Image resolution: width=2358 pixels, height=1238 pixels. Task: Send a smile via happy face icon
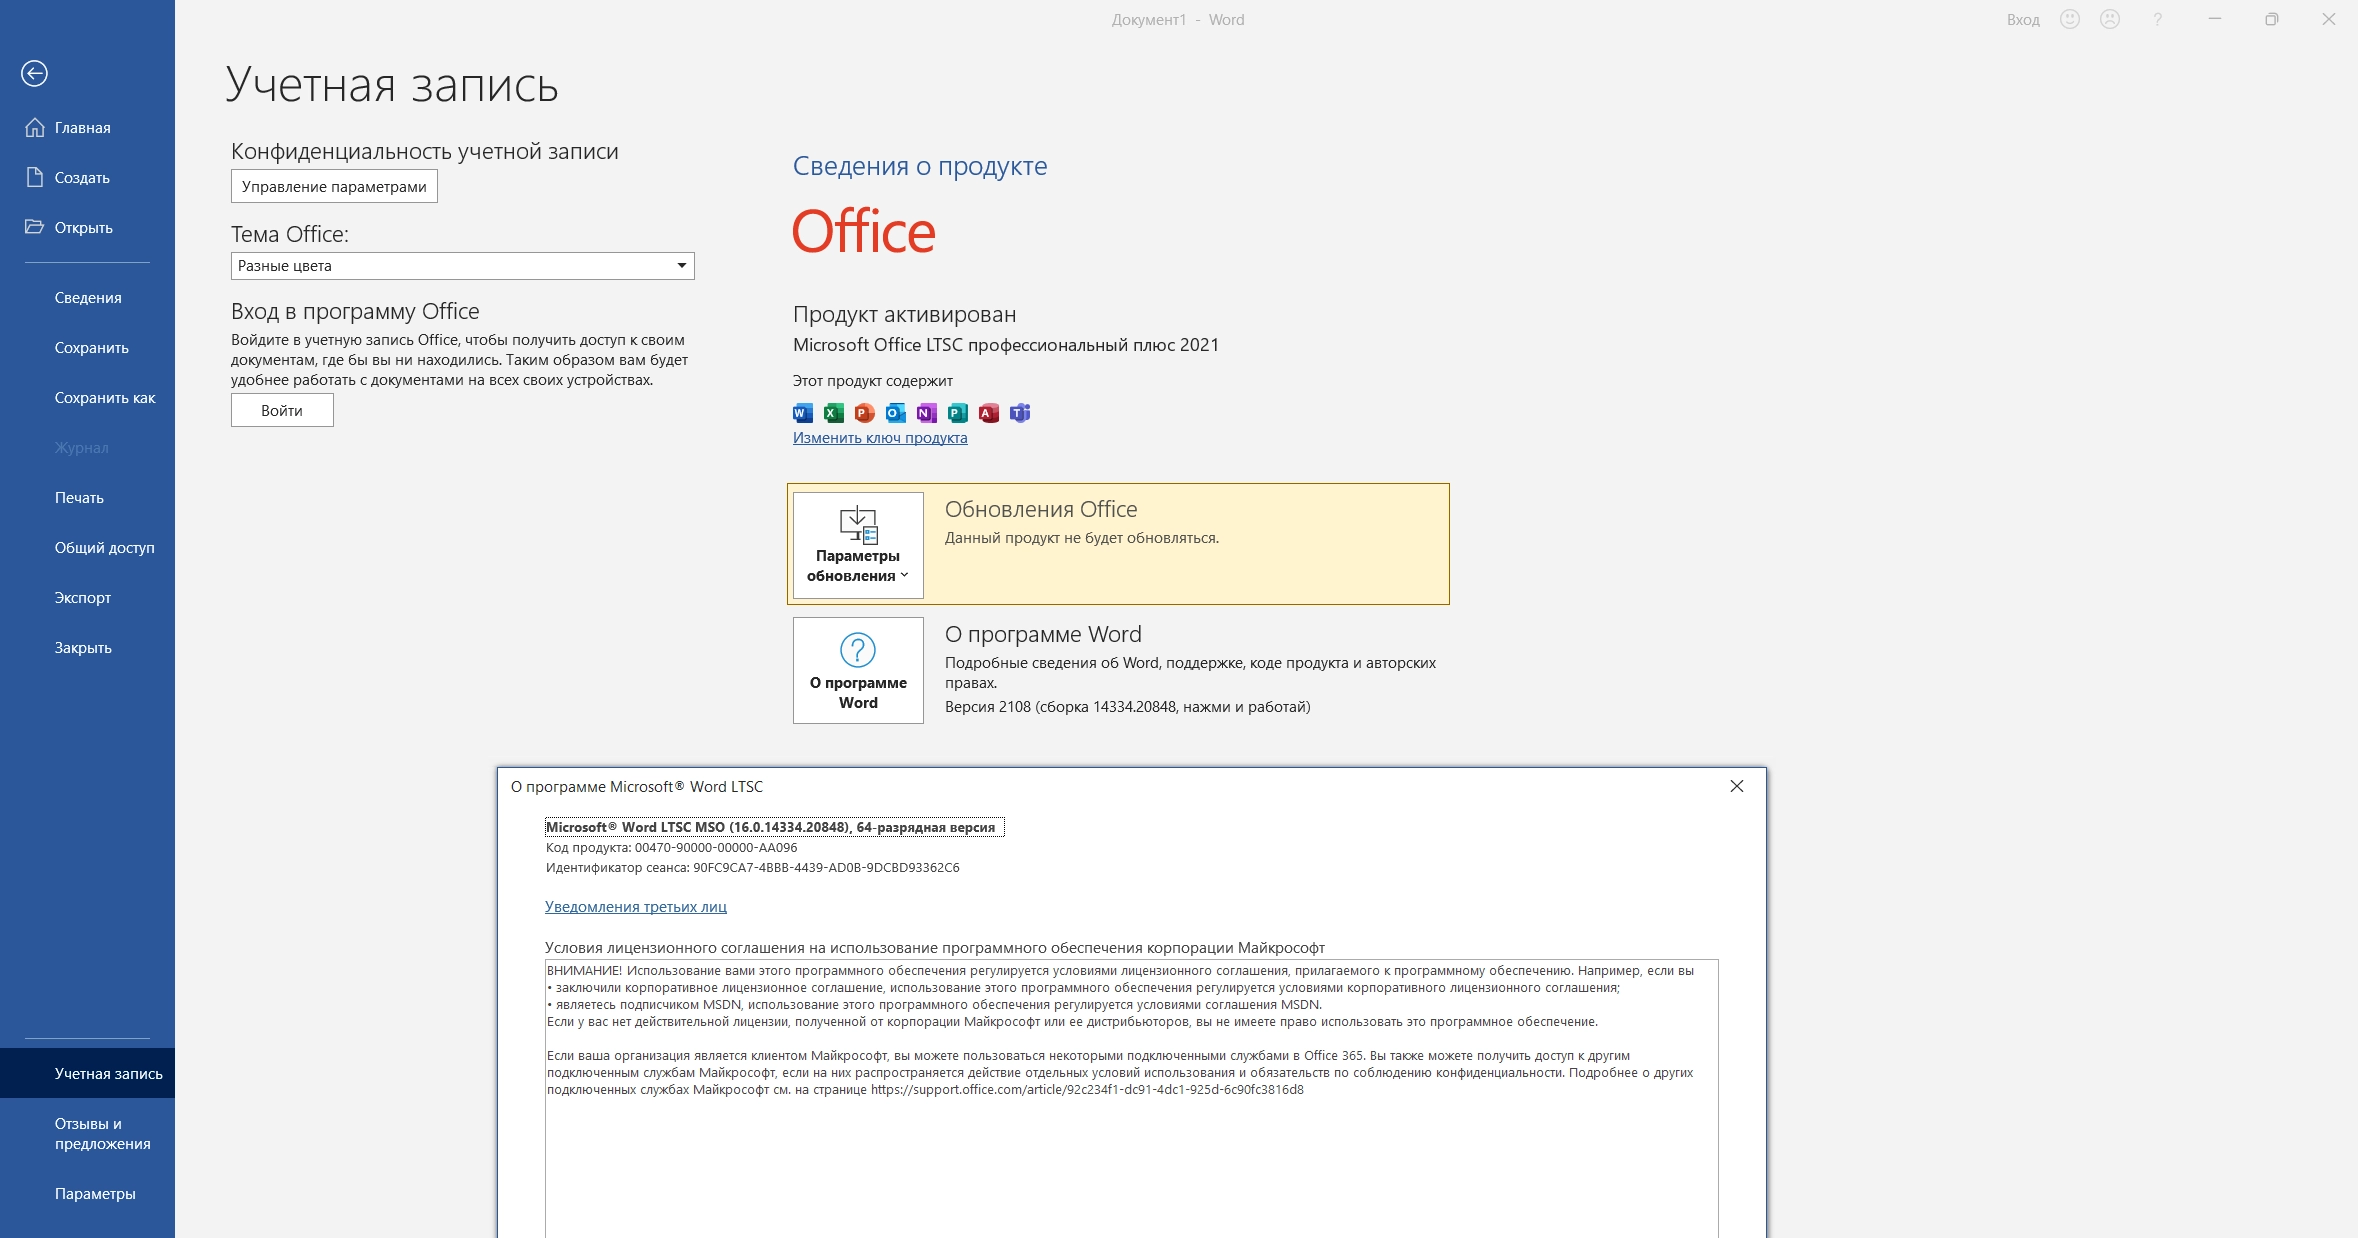[x=2070, y=19]
